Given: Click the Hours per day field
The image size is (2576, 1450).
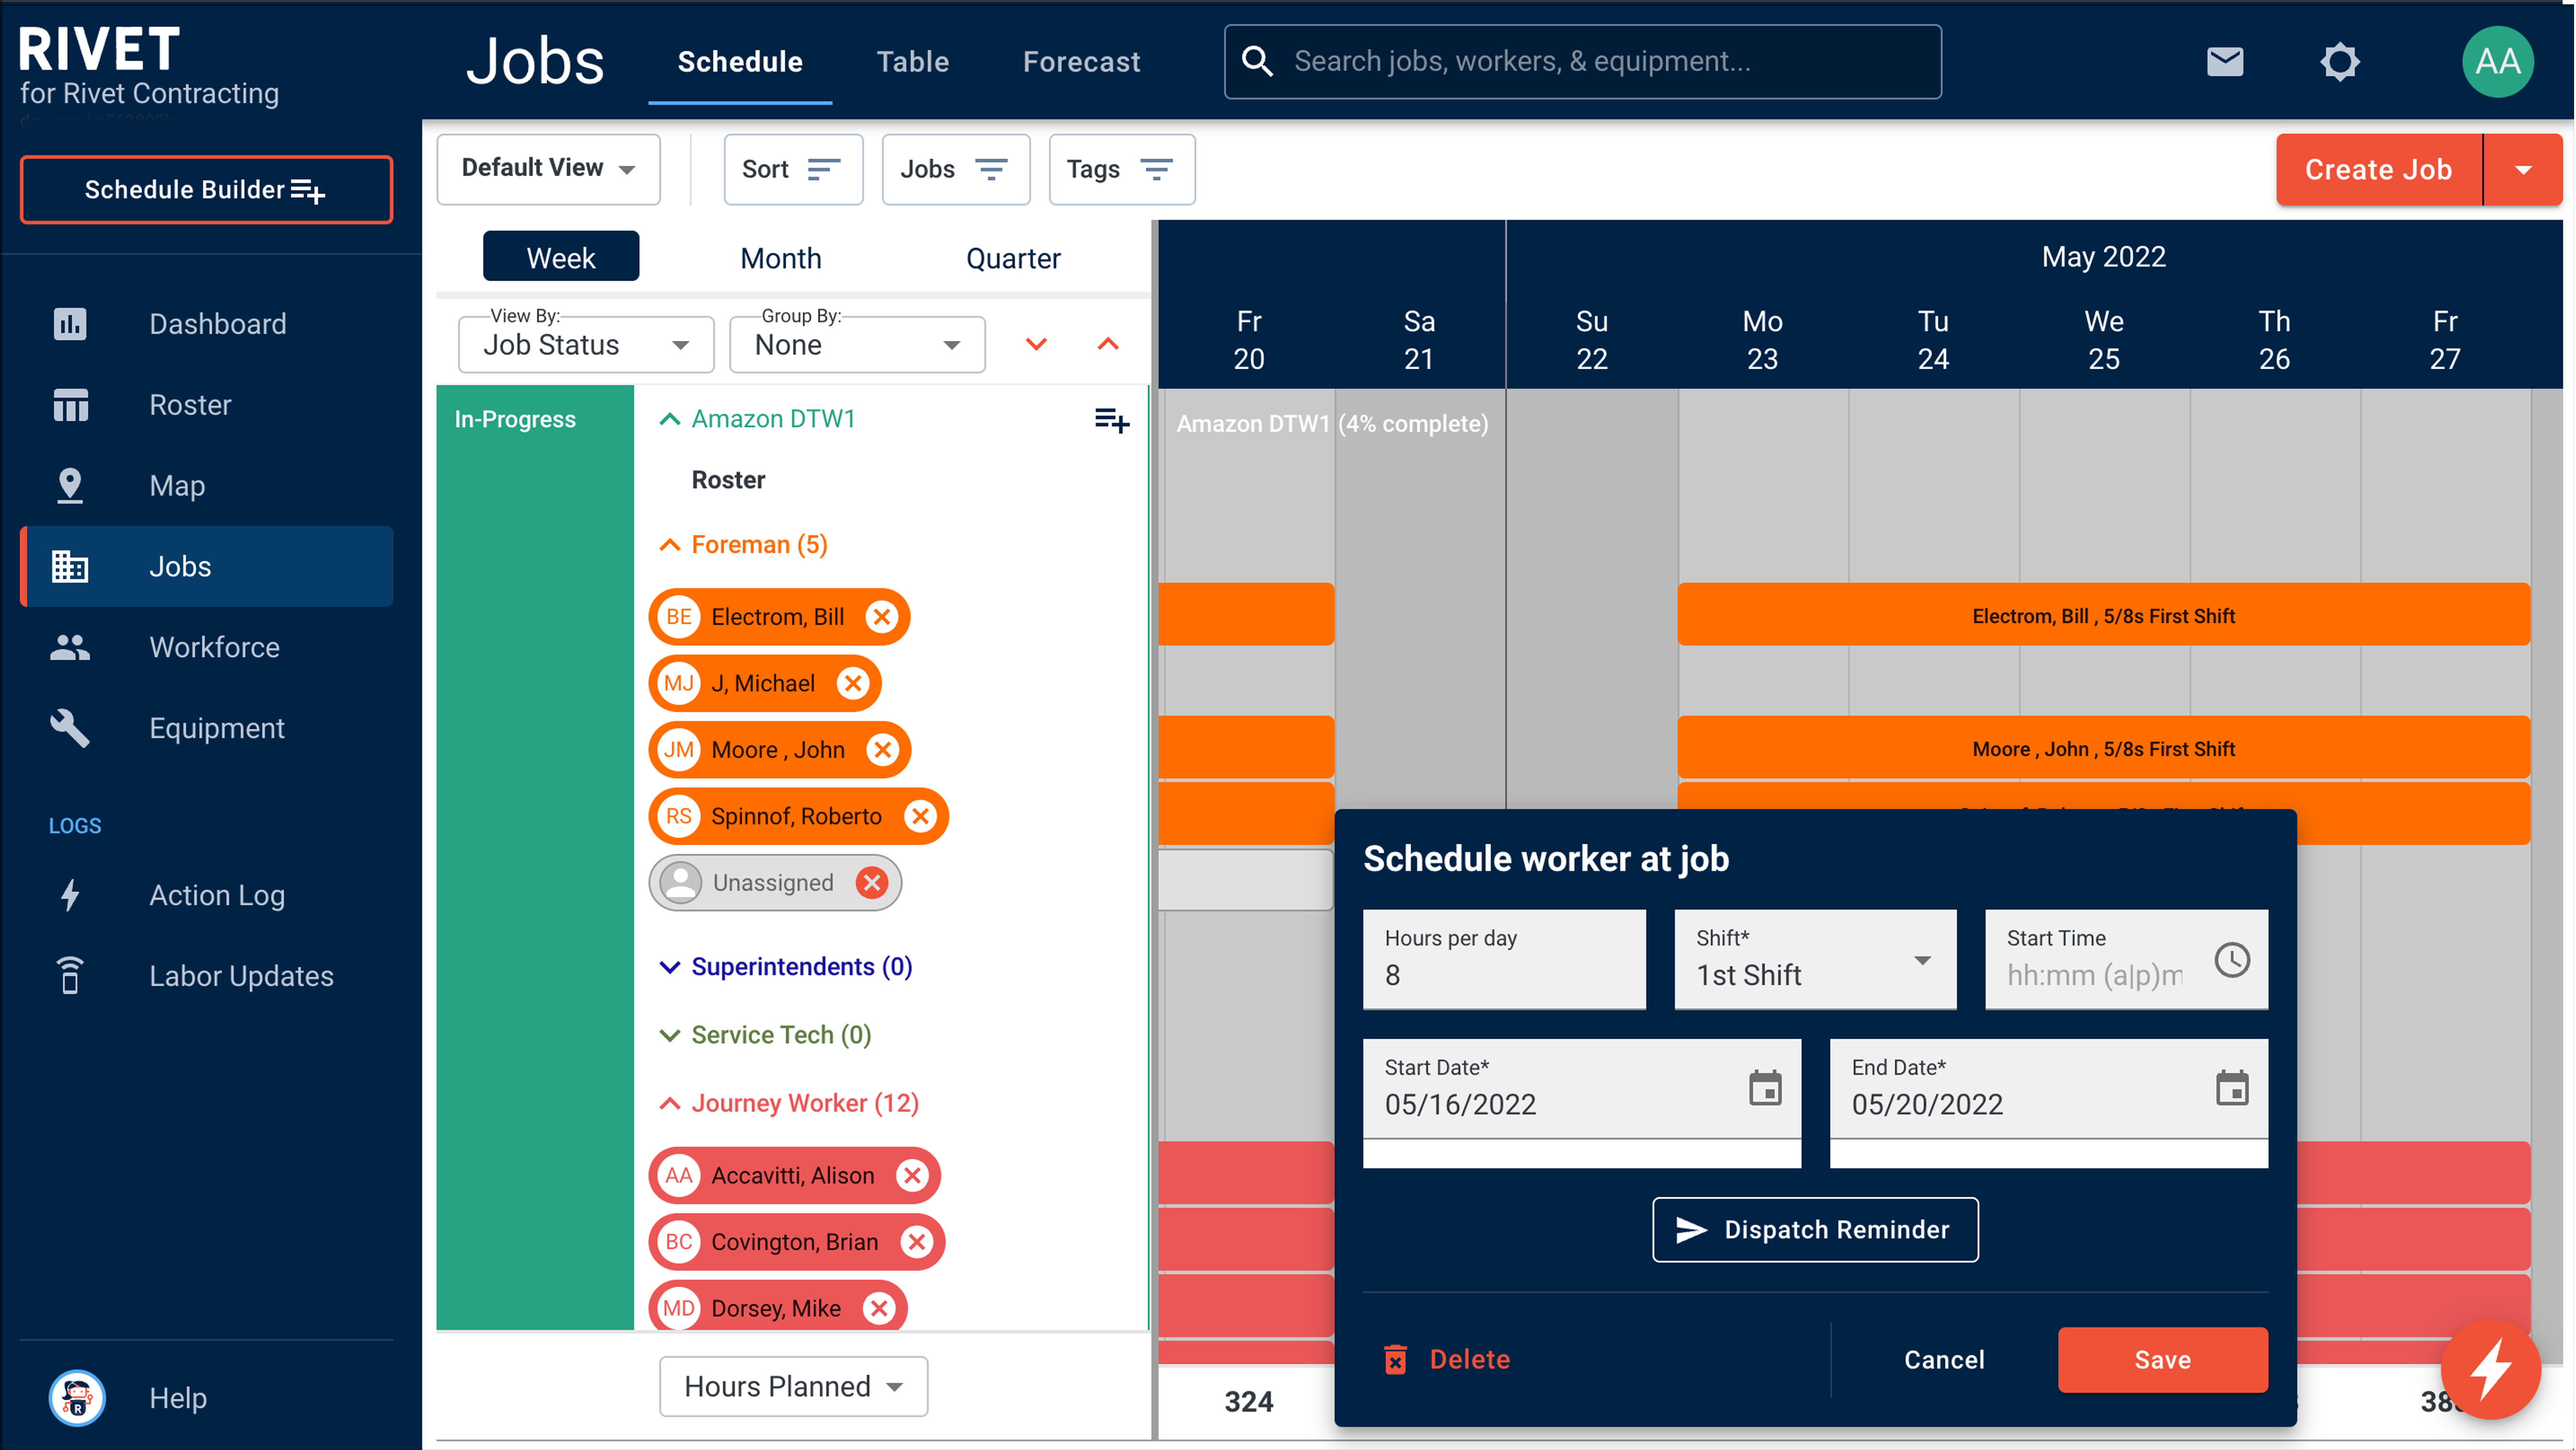Looking at the screenshot, I should (1504, 960).
